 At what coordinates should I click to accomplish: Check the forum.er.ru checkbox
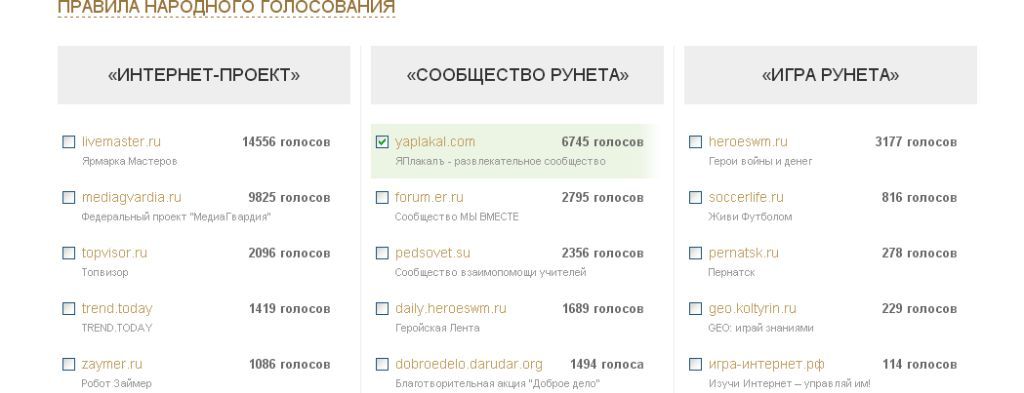[382, 197]
